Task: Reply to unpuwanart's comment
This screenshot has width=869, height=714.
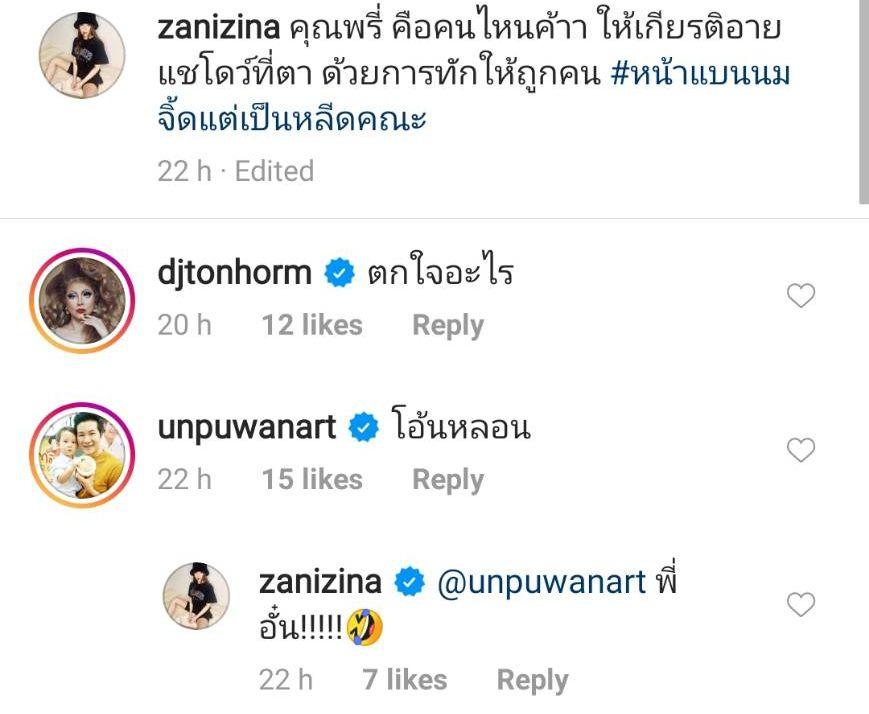Action: pos(448,480)
